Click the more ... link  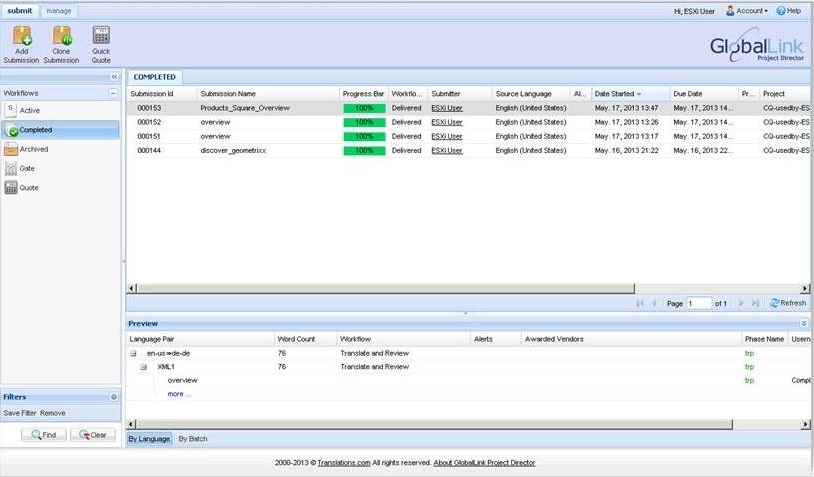point(179,394)
